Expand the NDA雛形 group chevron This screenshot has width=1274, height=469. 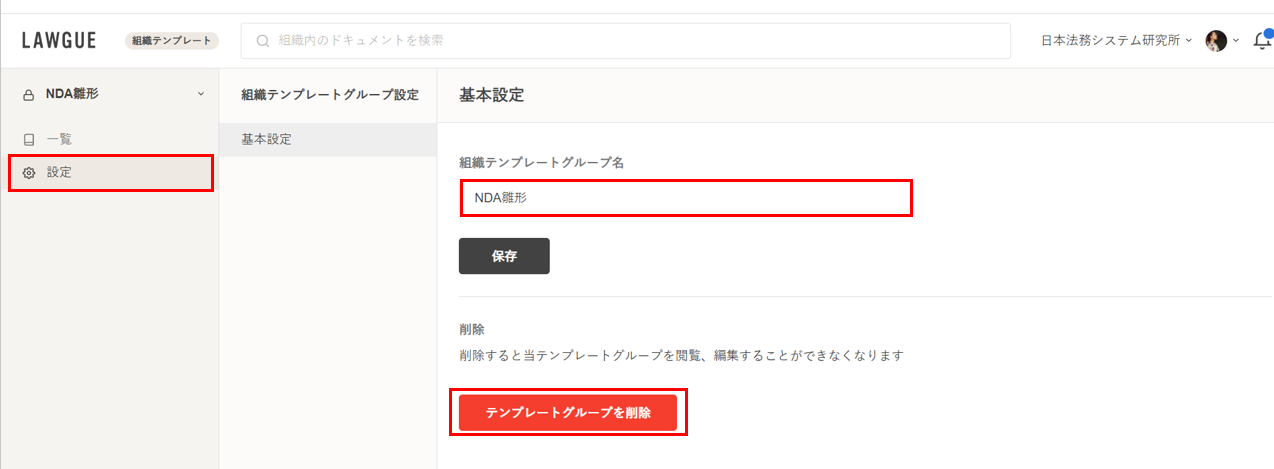pos(200,94)
